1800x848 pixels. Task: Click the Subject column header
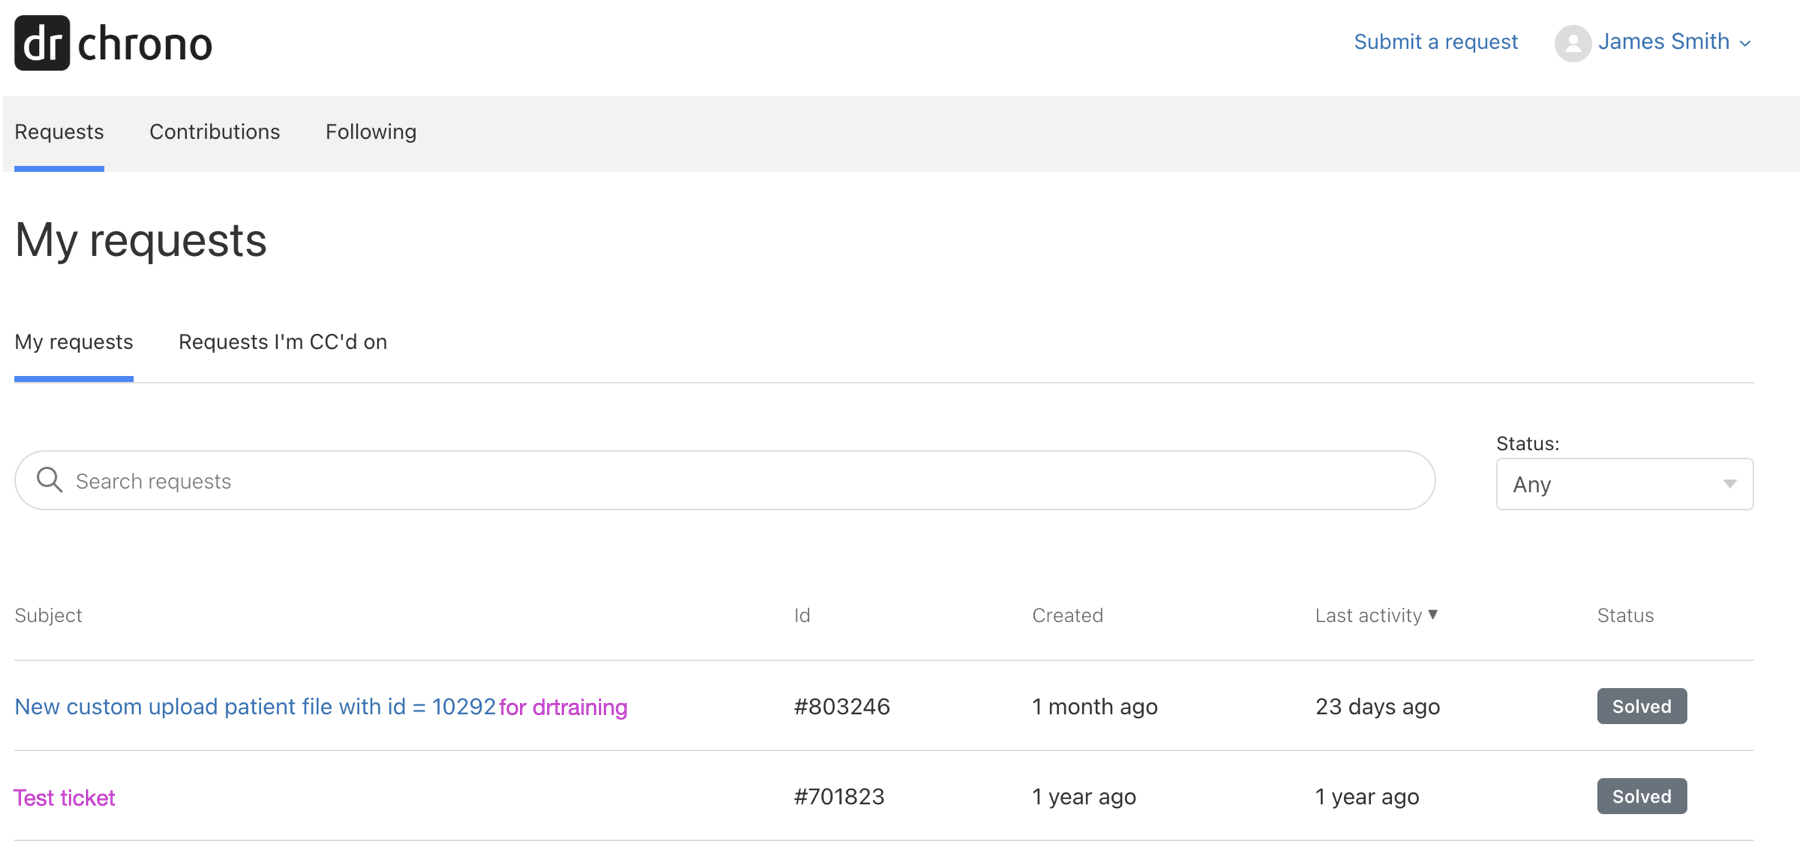click(48, 616)
